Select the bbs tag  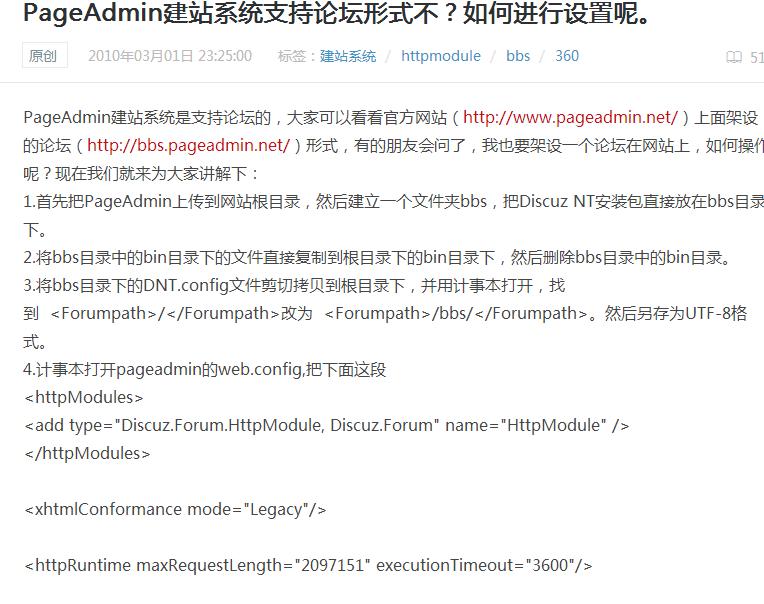(517, 56)
